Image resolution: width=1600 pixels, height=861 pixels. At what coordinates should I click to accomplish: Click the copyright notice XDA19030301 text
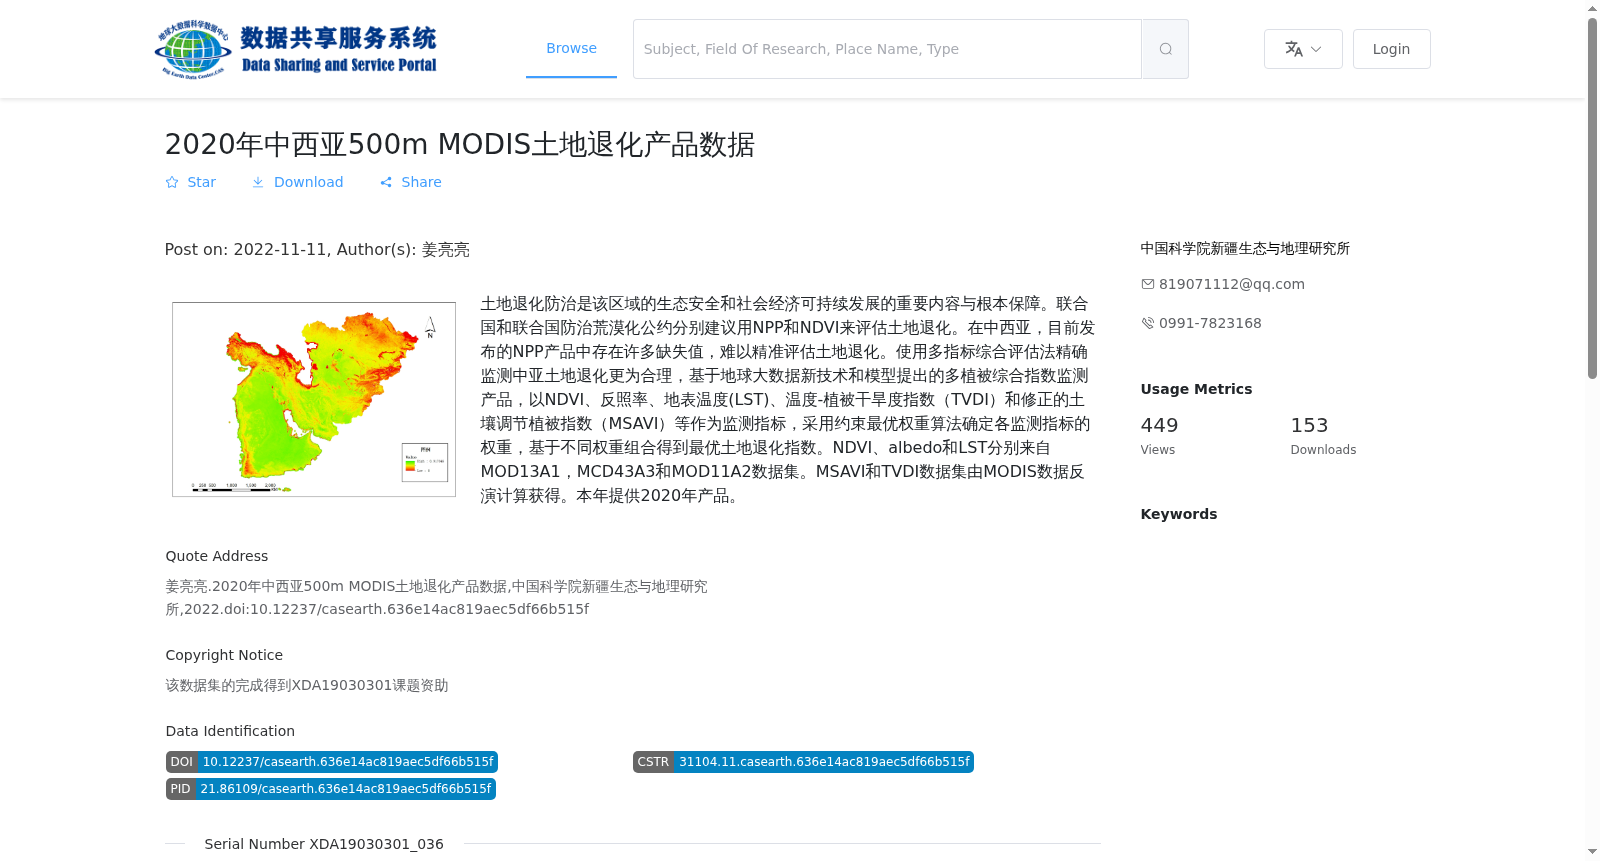point(307,685)
